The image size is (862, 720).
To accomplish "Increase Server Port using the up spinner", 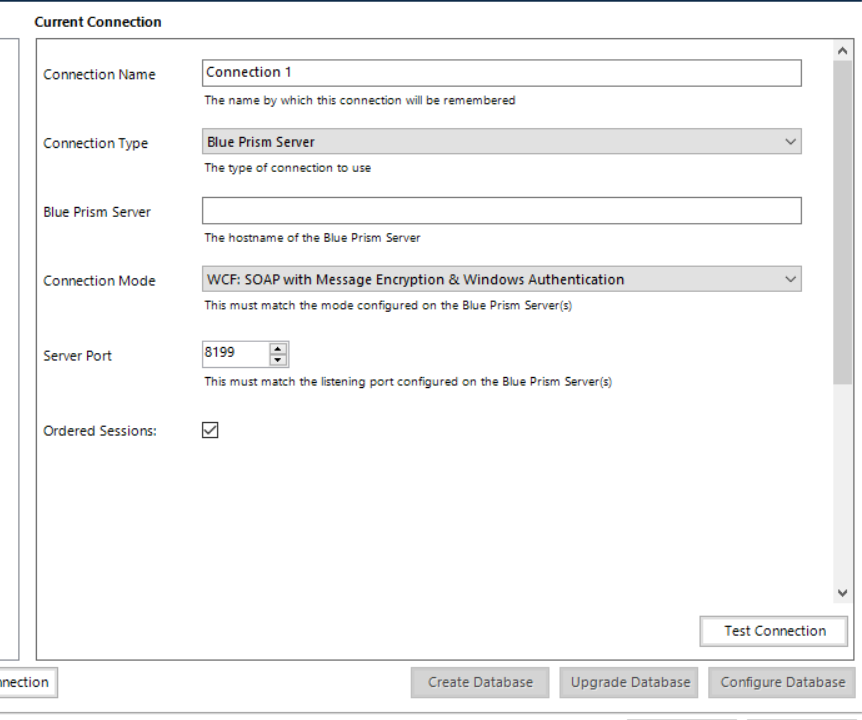I will coord(278,349).
